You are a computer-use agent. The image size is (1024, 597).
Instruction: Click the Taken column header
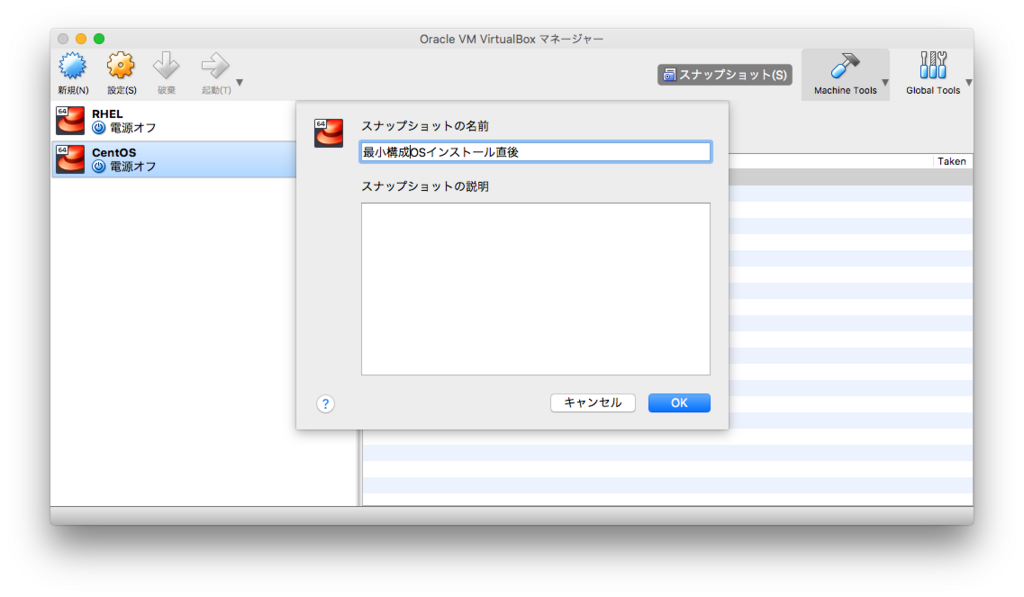(x=951, y=161)
